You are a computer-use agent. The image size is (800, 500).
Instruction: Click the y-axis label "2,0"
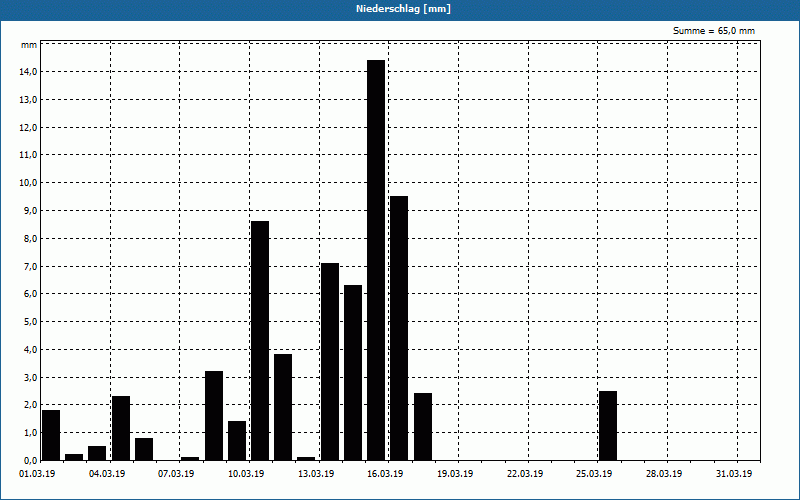(31, 405)
